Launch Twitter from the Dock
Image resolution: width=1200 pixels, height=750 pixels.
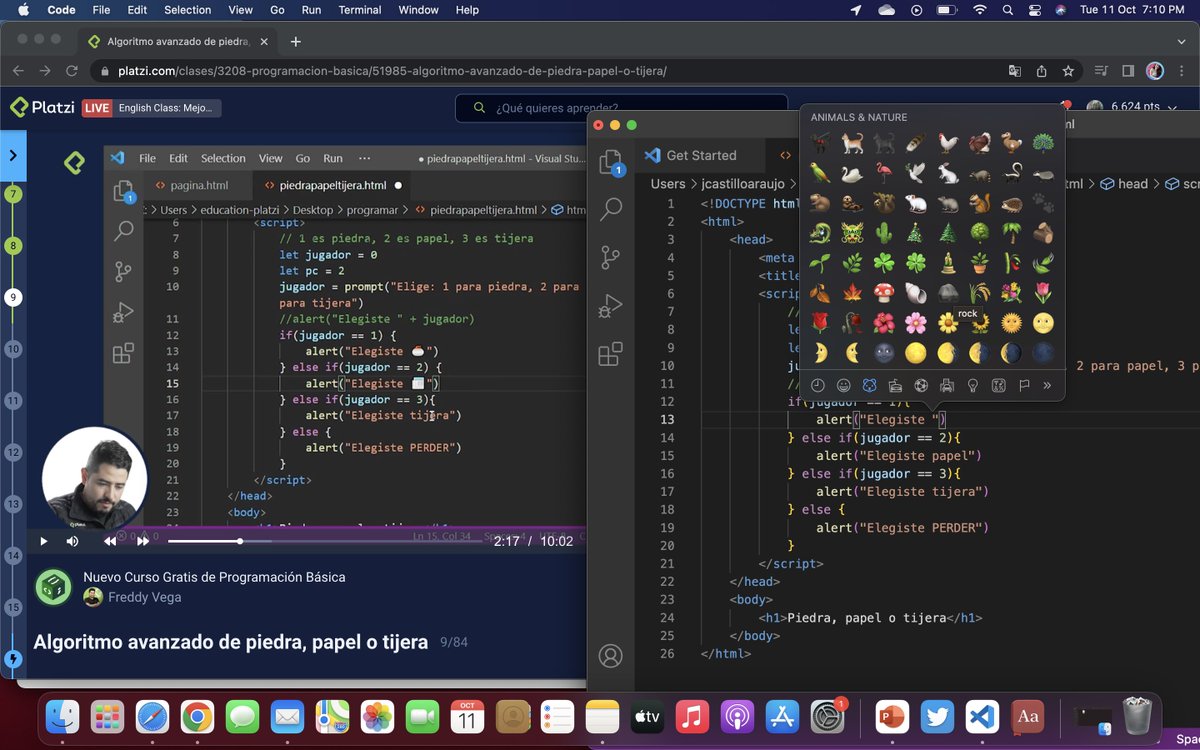tap(937, 716)
